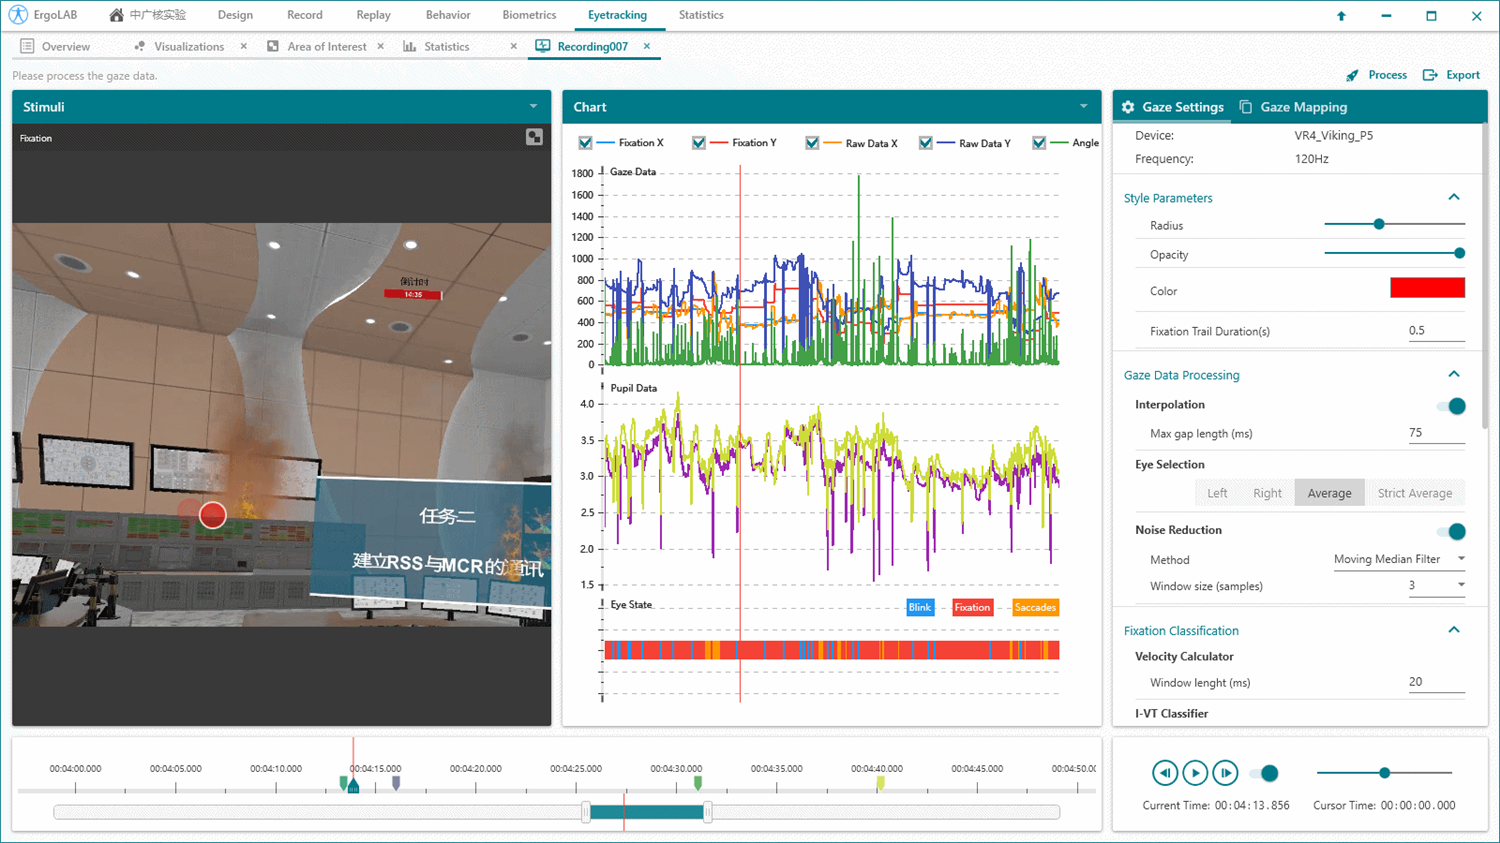
Task: Collapse the Style Parameters section
Action: click(x=1454, y=197)
